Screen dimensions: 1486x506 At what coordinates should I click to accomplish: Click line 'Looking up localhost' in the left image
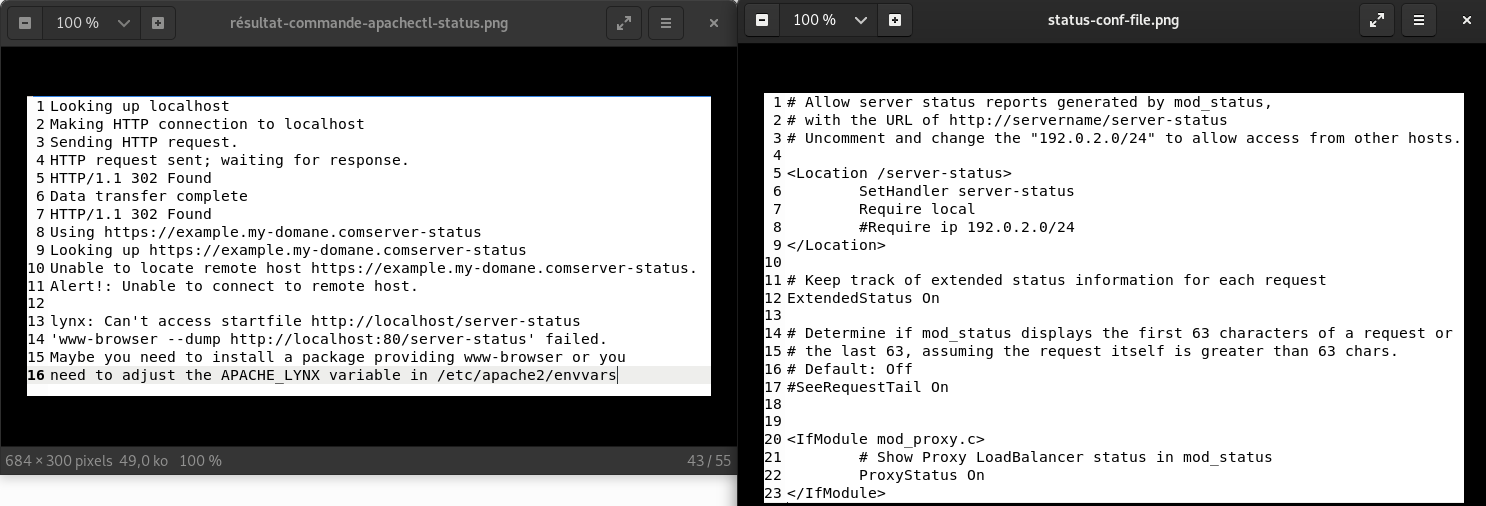(140, 106)
